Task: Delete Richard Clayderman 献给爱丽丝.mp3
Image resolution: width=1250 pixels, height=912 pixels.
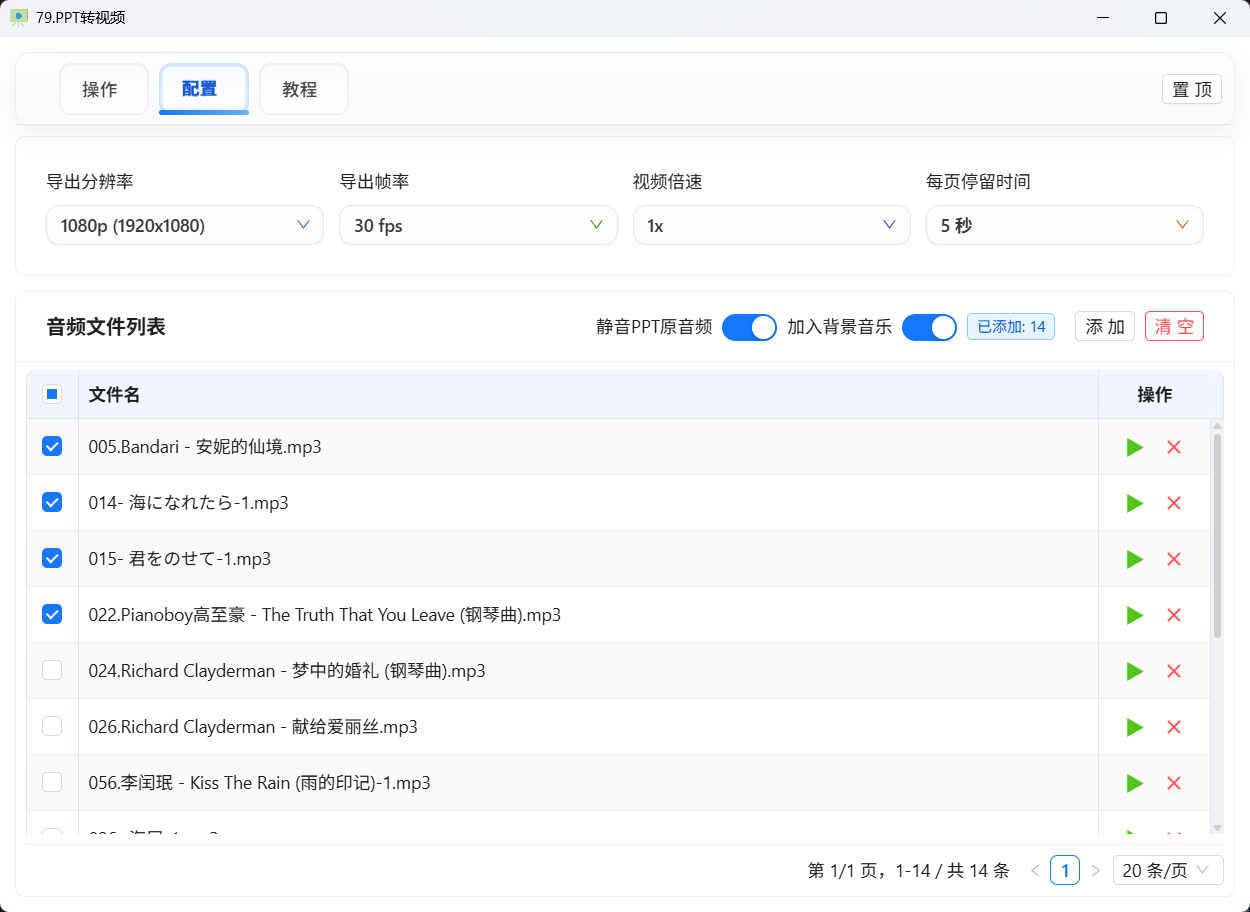Action: (x=1174, y=727)
